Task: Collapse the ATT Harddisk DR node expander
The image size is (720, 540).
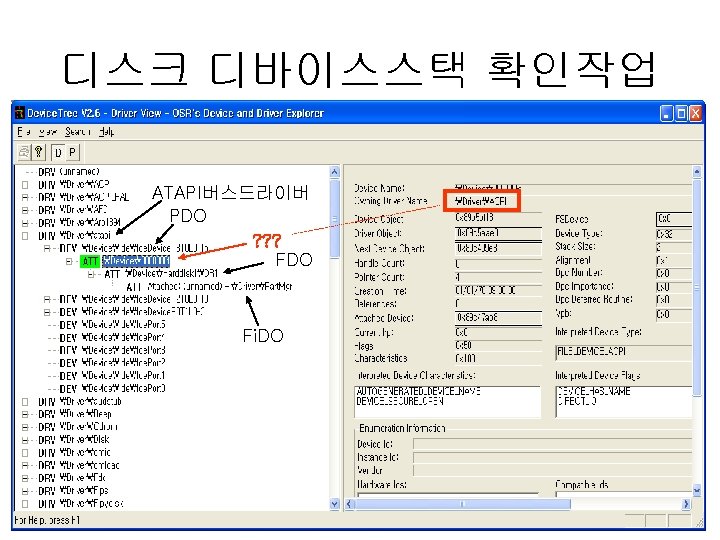Action: coord(91,274)
